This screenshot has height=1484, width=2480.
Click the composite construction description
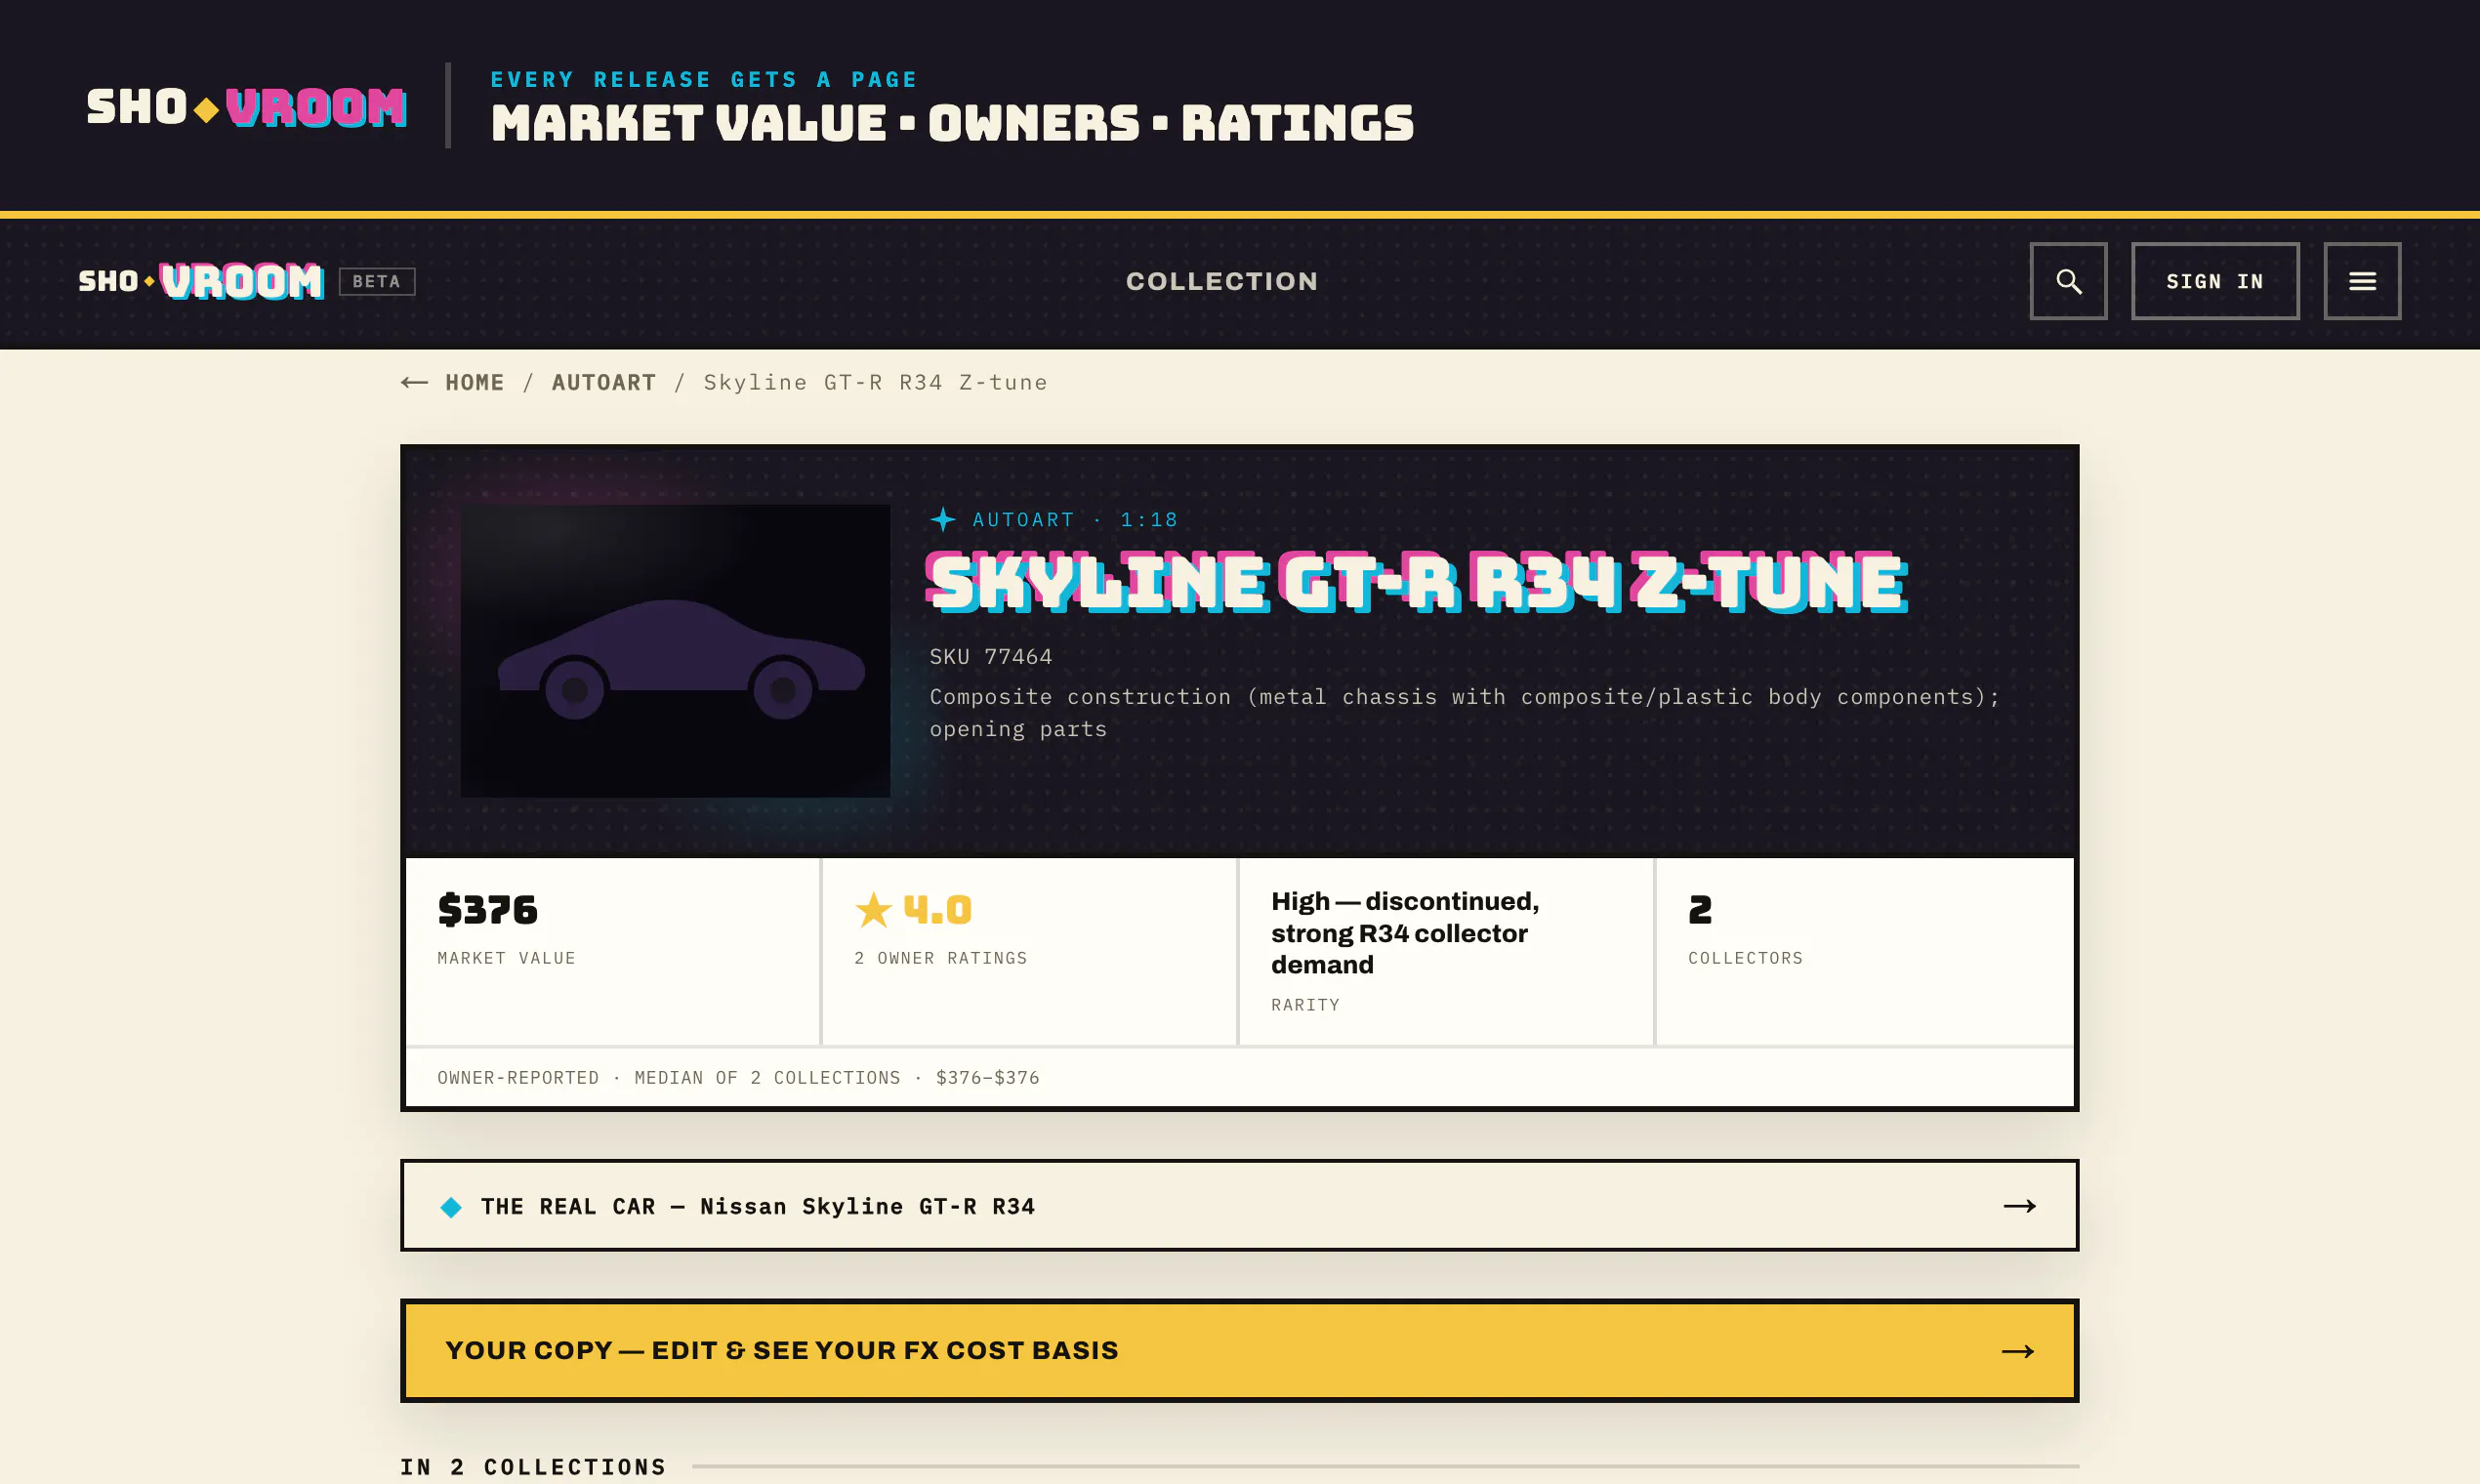1464,712
